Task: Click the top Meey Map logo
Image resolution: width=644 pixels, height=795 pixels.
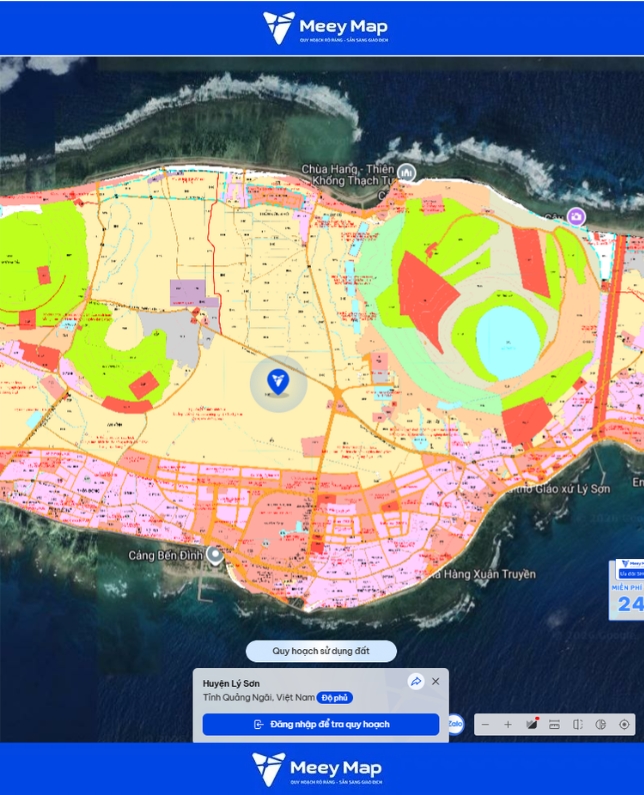Action: coord(325,27)
